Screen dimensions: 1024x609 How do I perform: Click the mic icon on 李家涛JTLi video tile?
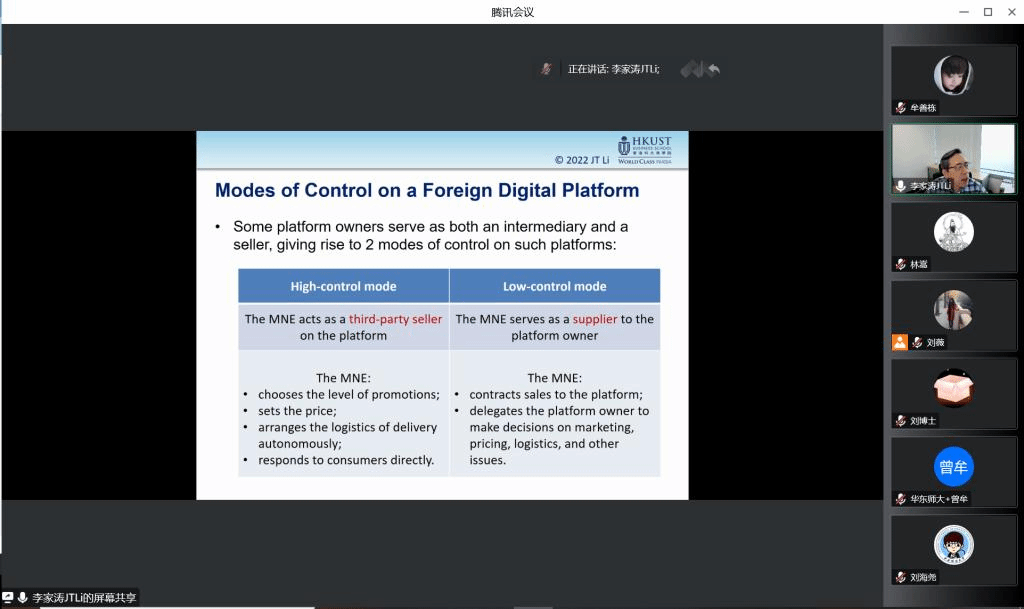point(901,186)
